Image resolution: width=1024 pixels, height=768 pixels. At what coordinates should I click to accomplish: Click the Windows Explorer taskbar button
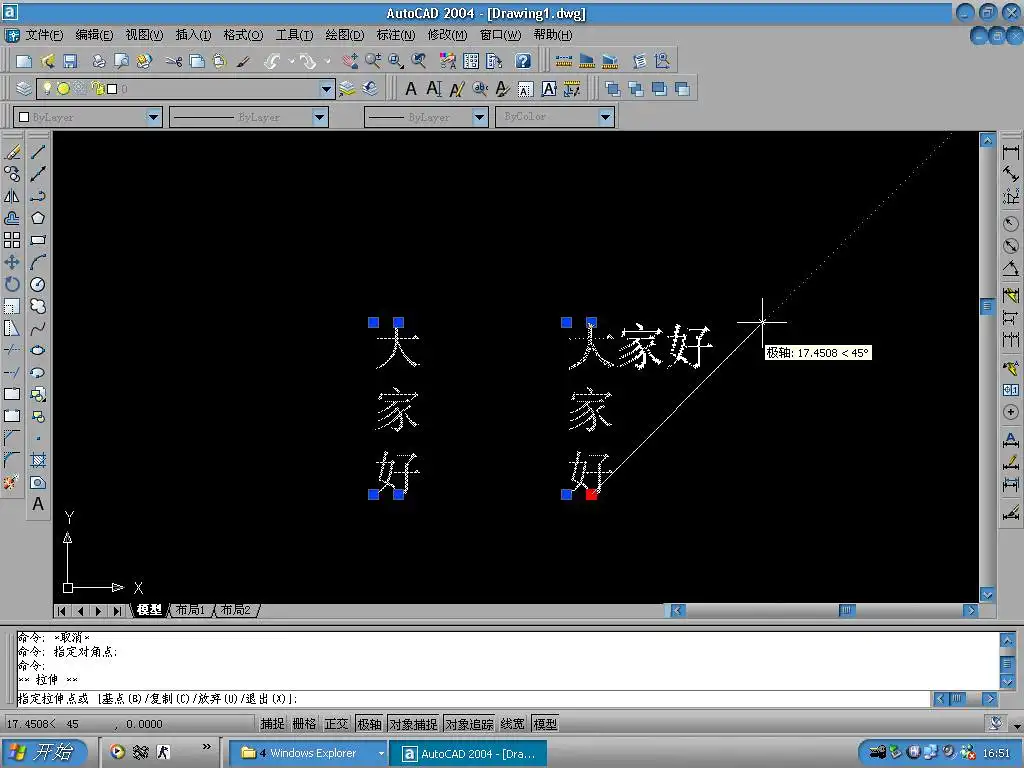click(x=308, y=753)
